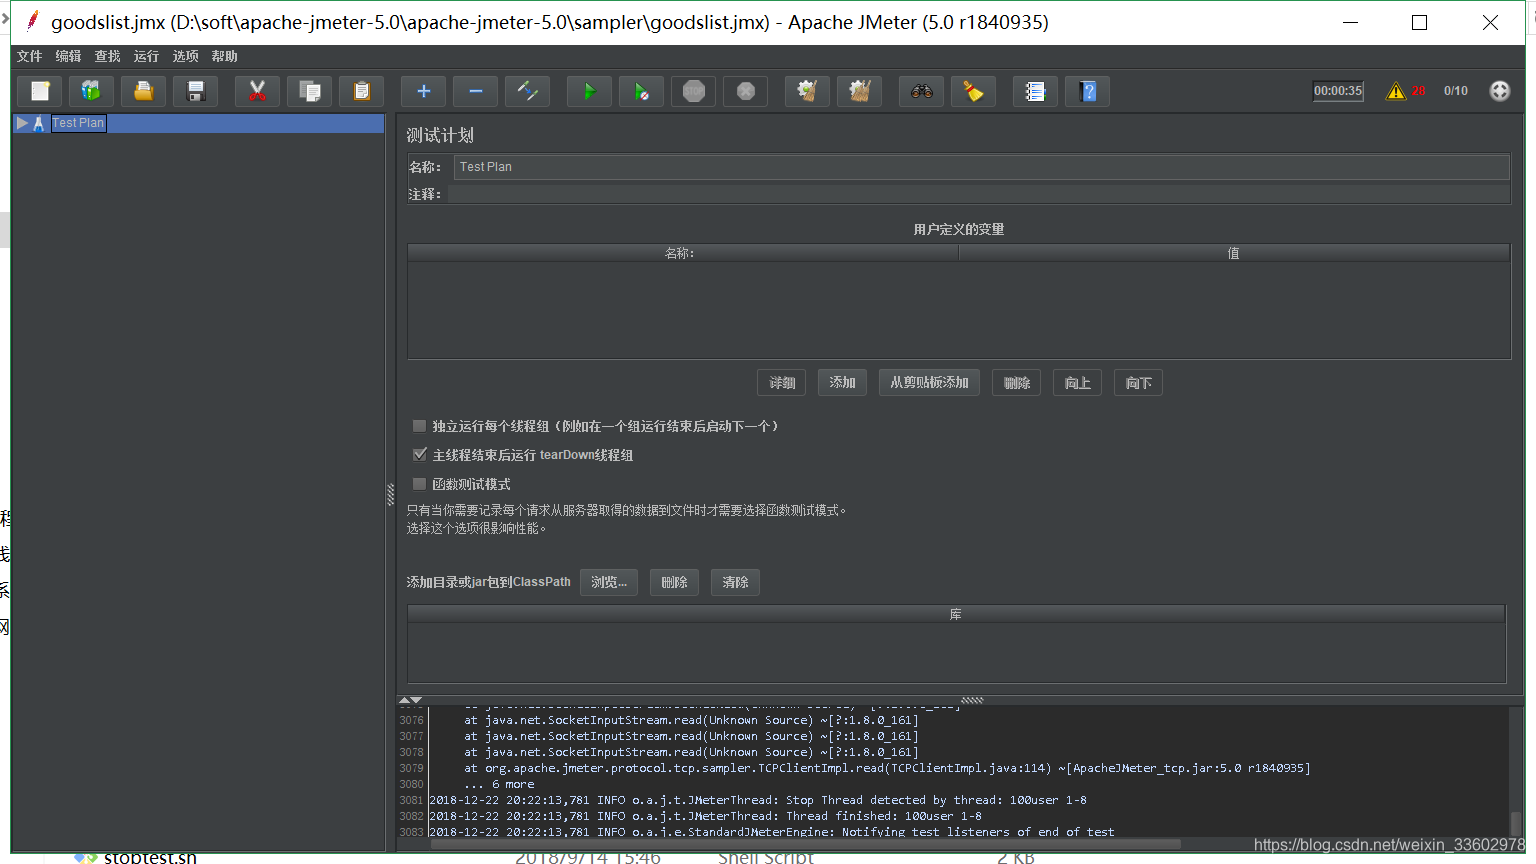
Task: Open the 选项 menu
Action: pos(186,56)
